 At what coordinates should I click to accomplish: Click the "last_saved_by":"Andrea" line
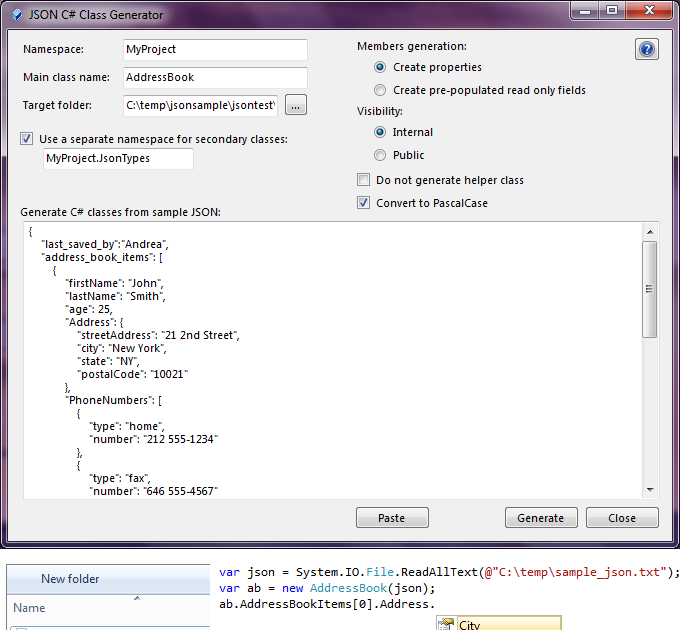105,245
